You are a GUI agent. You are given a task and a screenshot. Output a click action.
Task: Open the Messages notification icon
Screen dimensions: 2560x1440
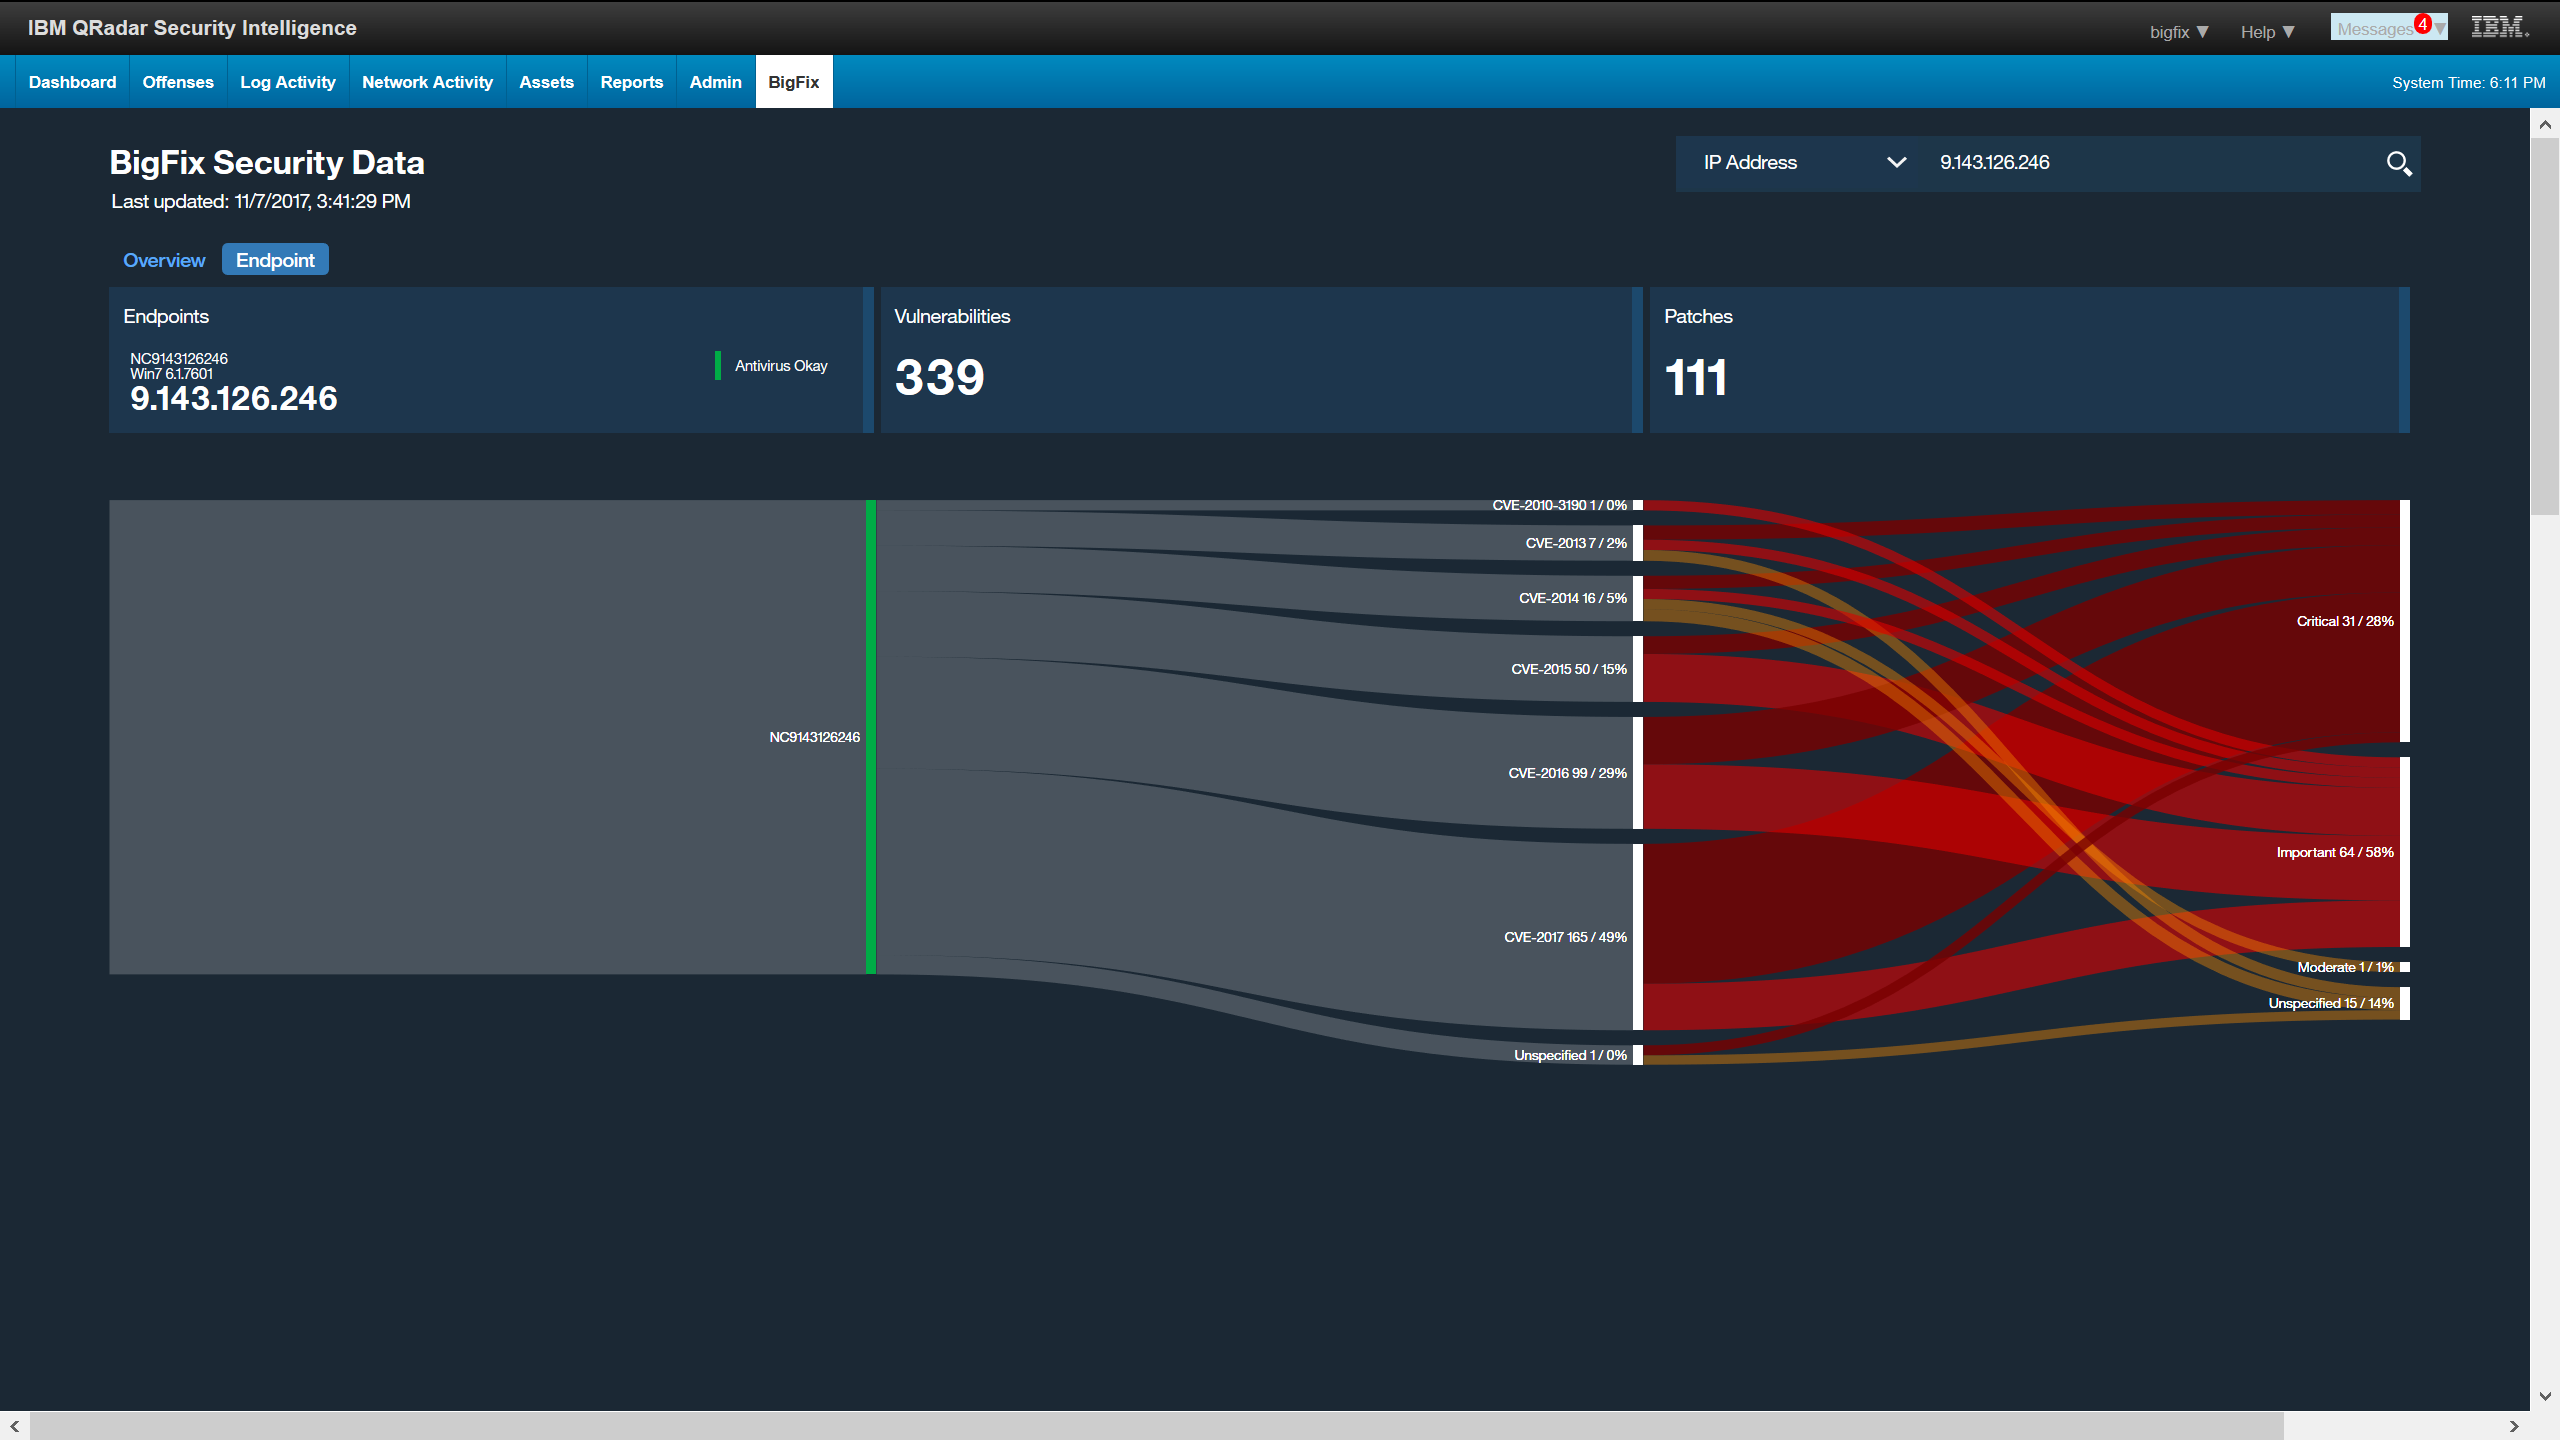click(x=2383, y=27)
